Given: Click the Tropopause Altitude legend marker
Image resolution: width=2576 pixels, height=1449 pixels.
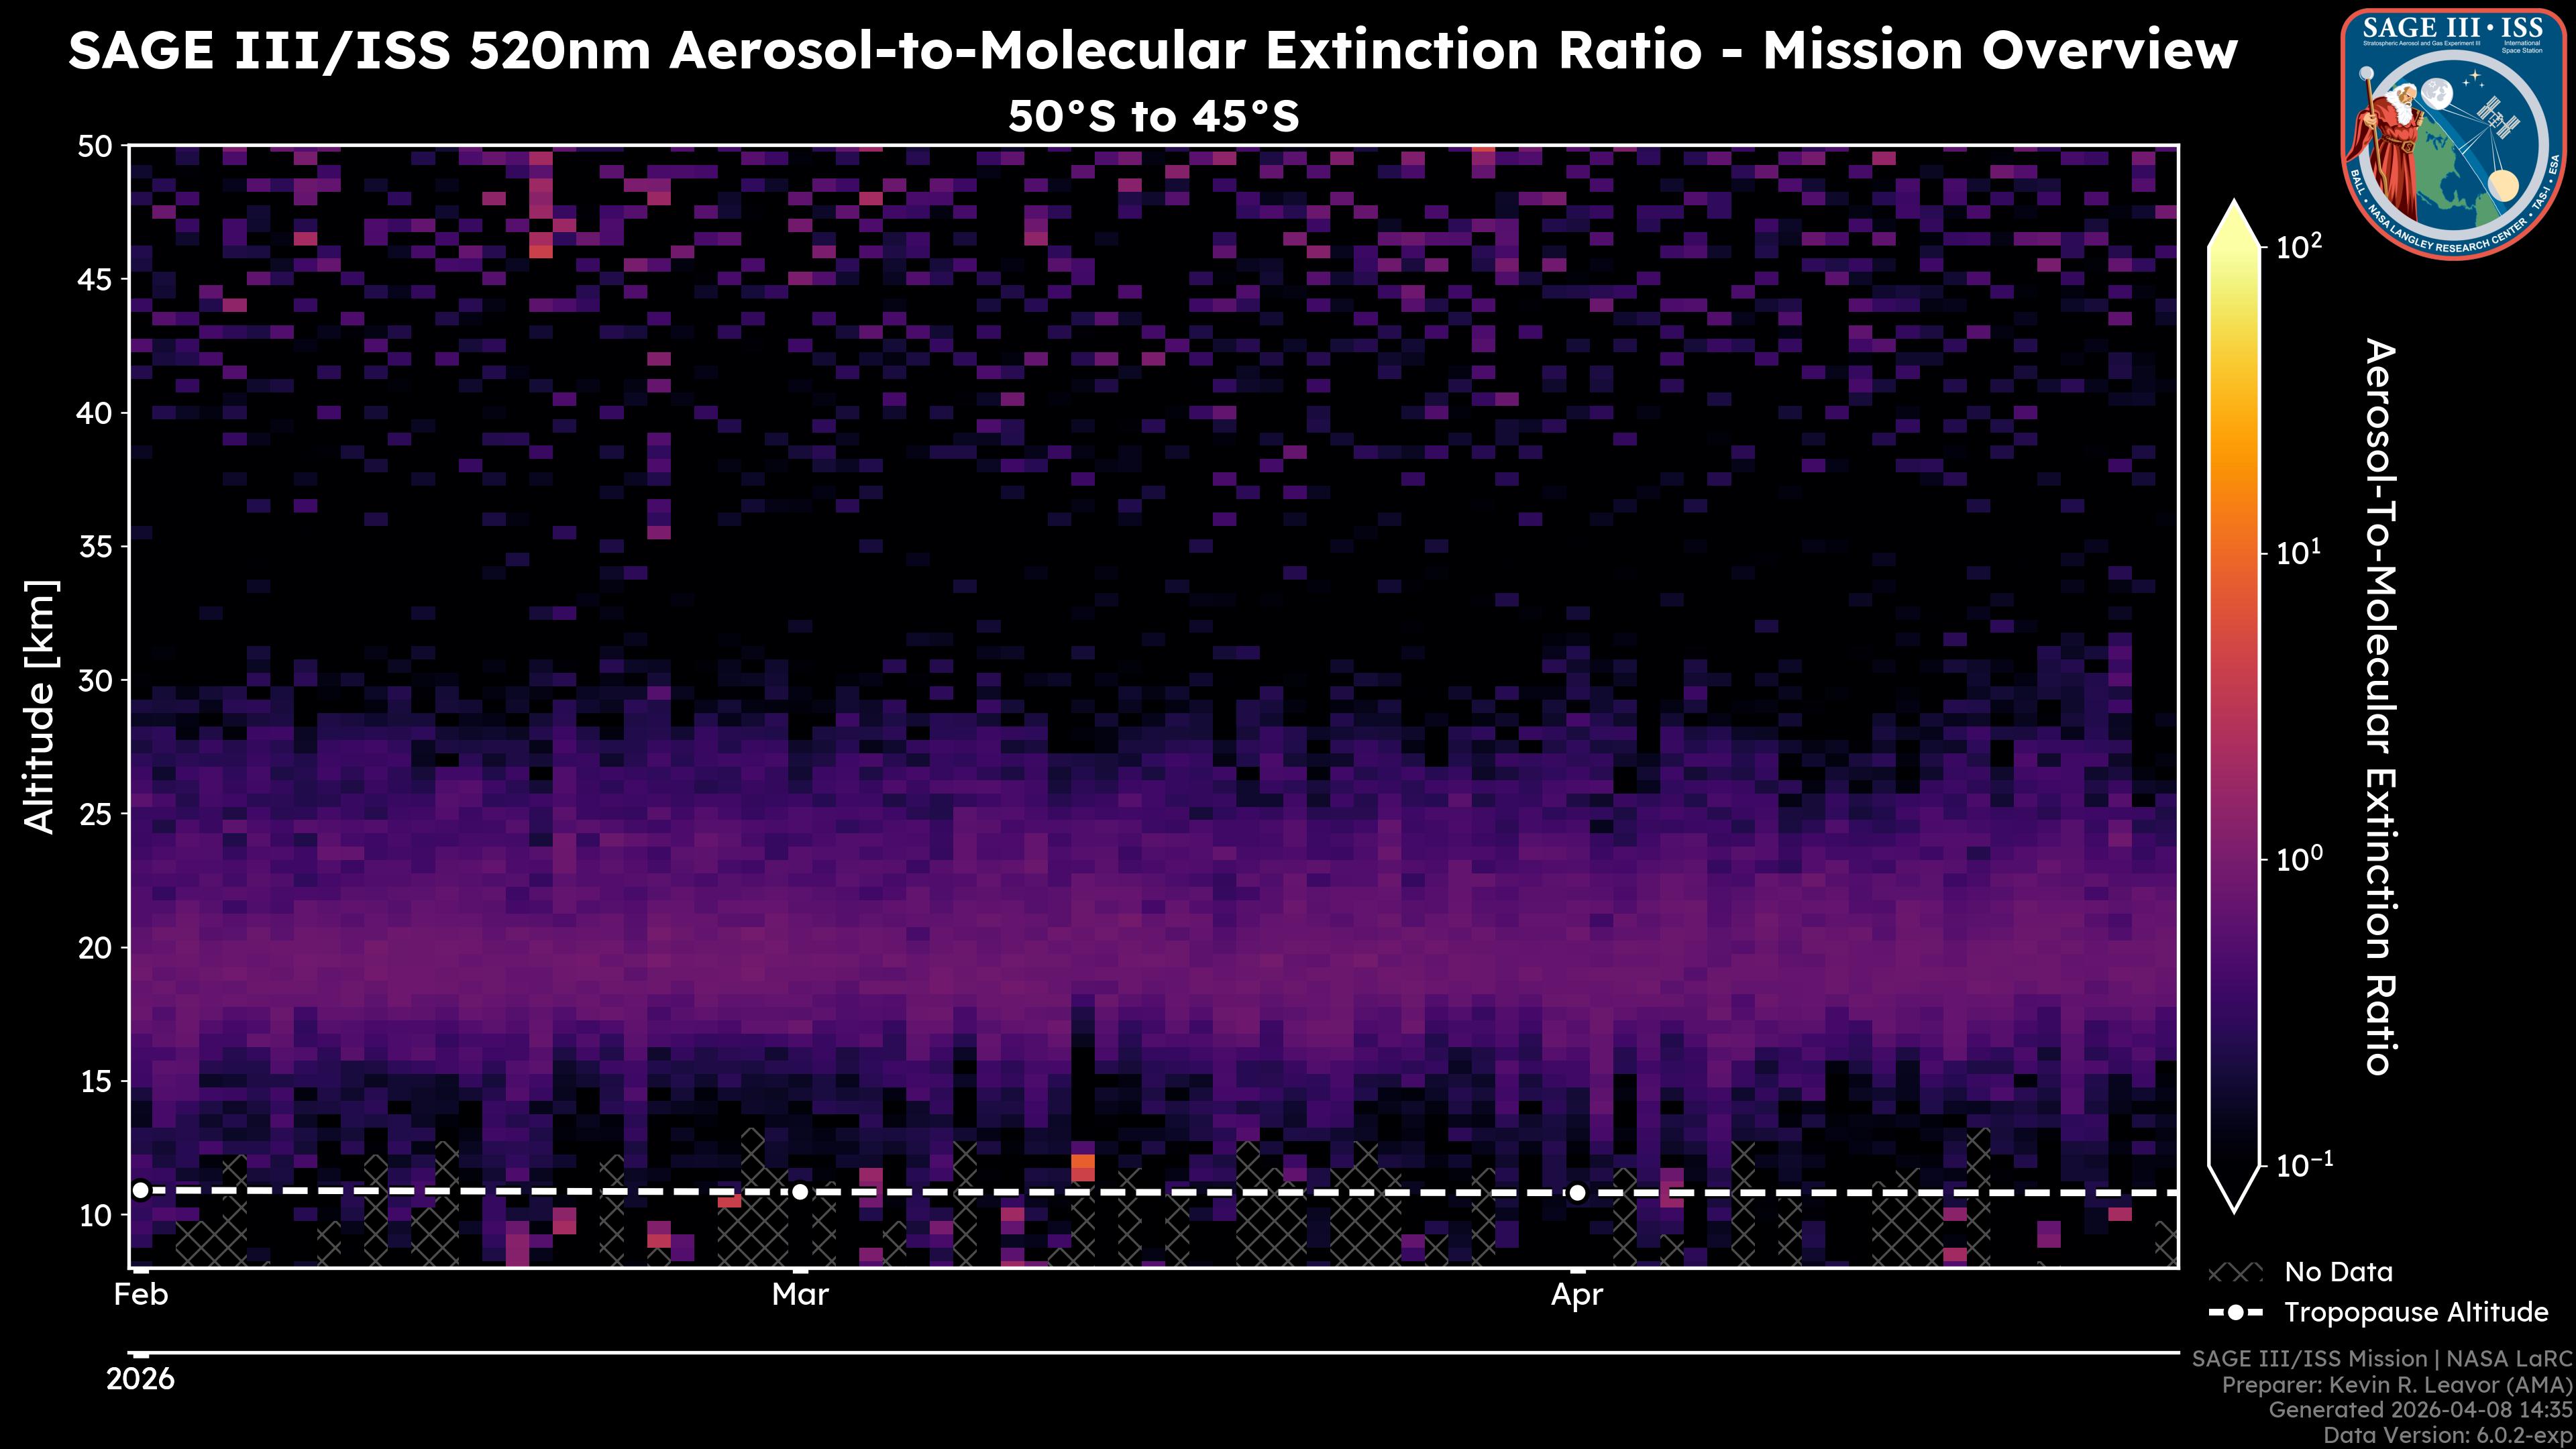Looking at the screenshot, I should [2235, 1312].
